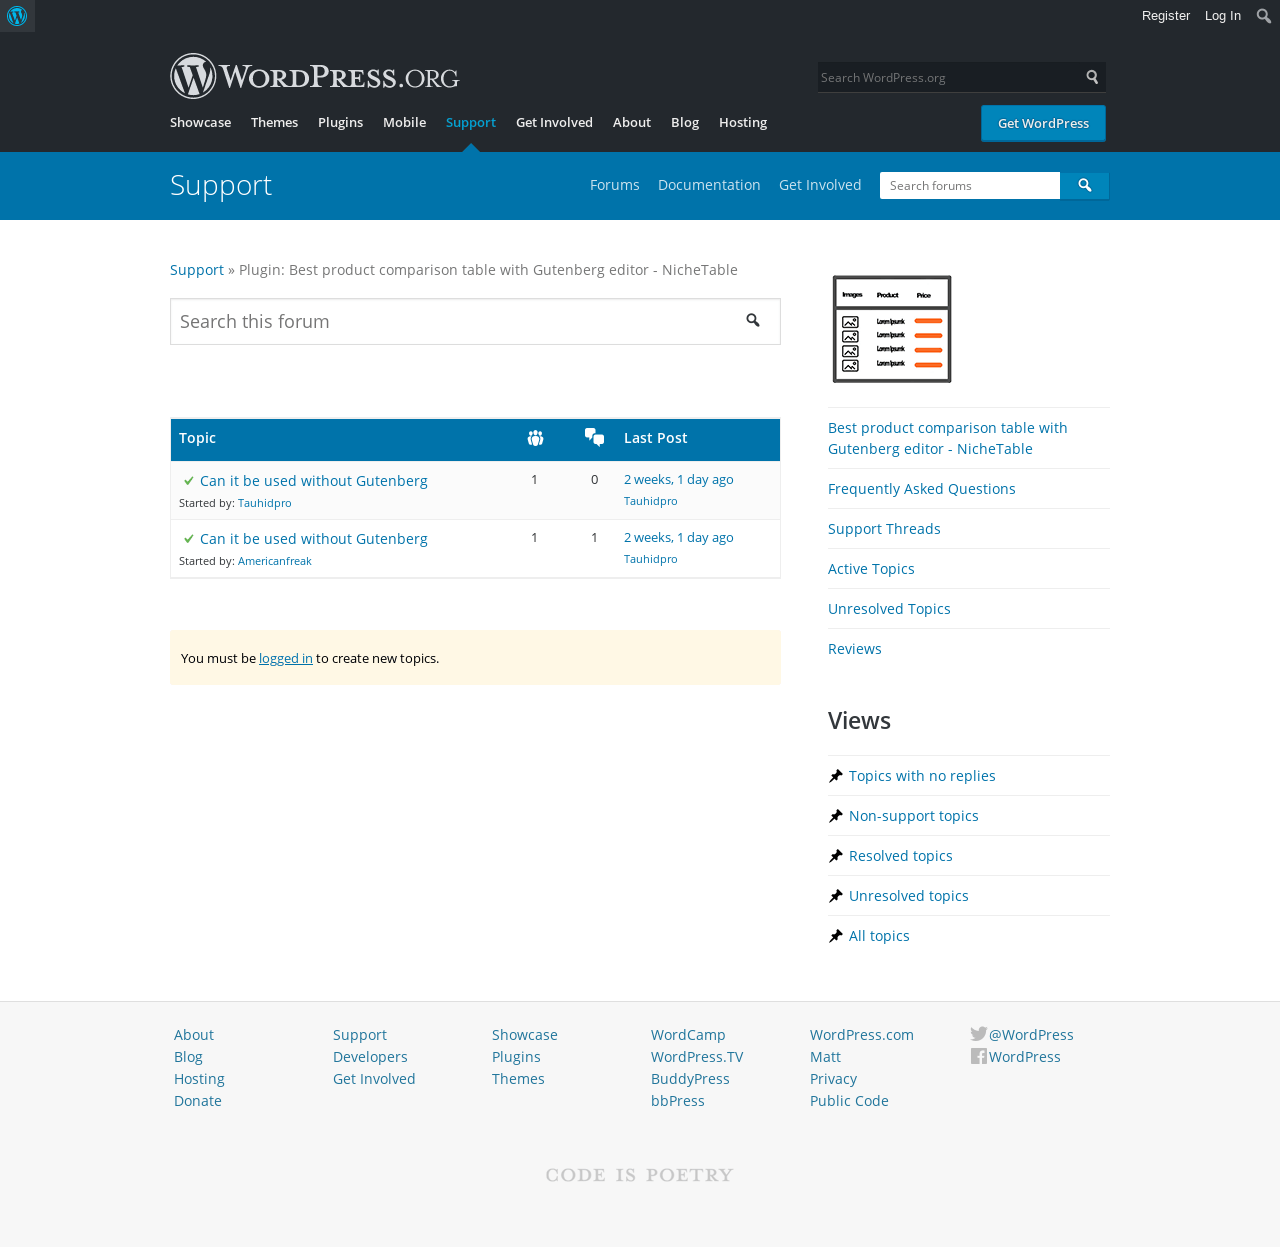
Task: Click the Register link
Action: click(x=1166, y=16)
